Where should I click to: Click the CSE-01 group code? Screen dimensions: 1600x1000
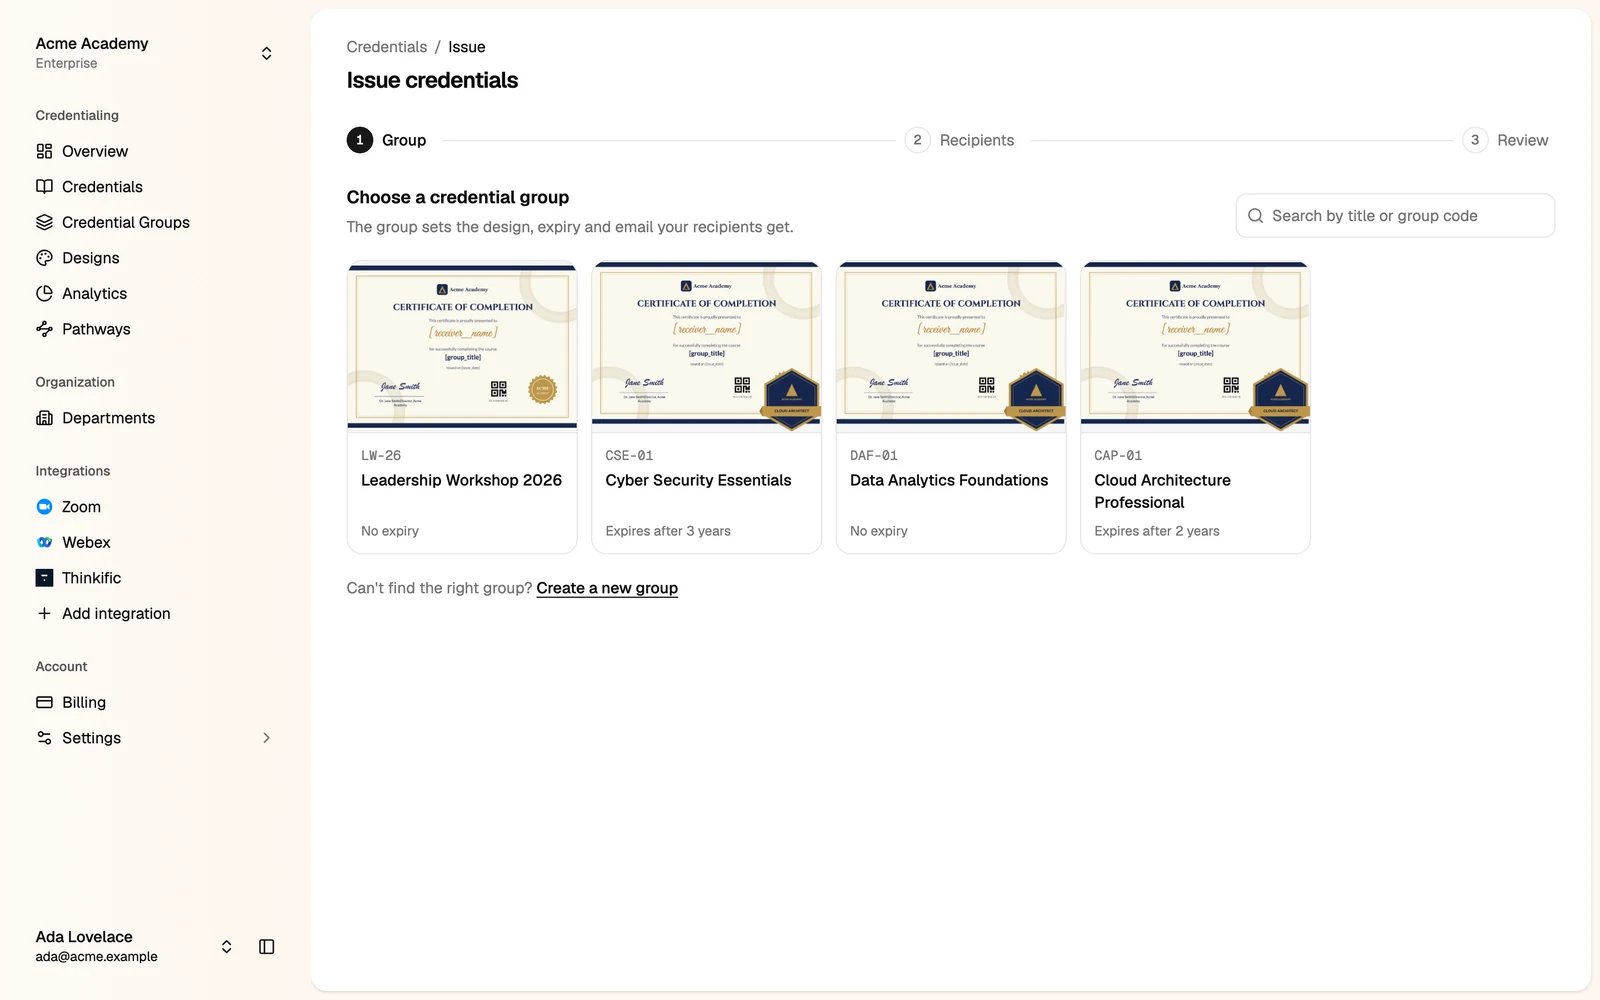point(629,455)
